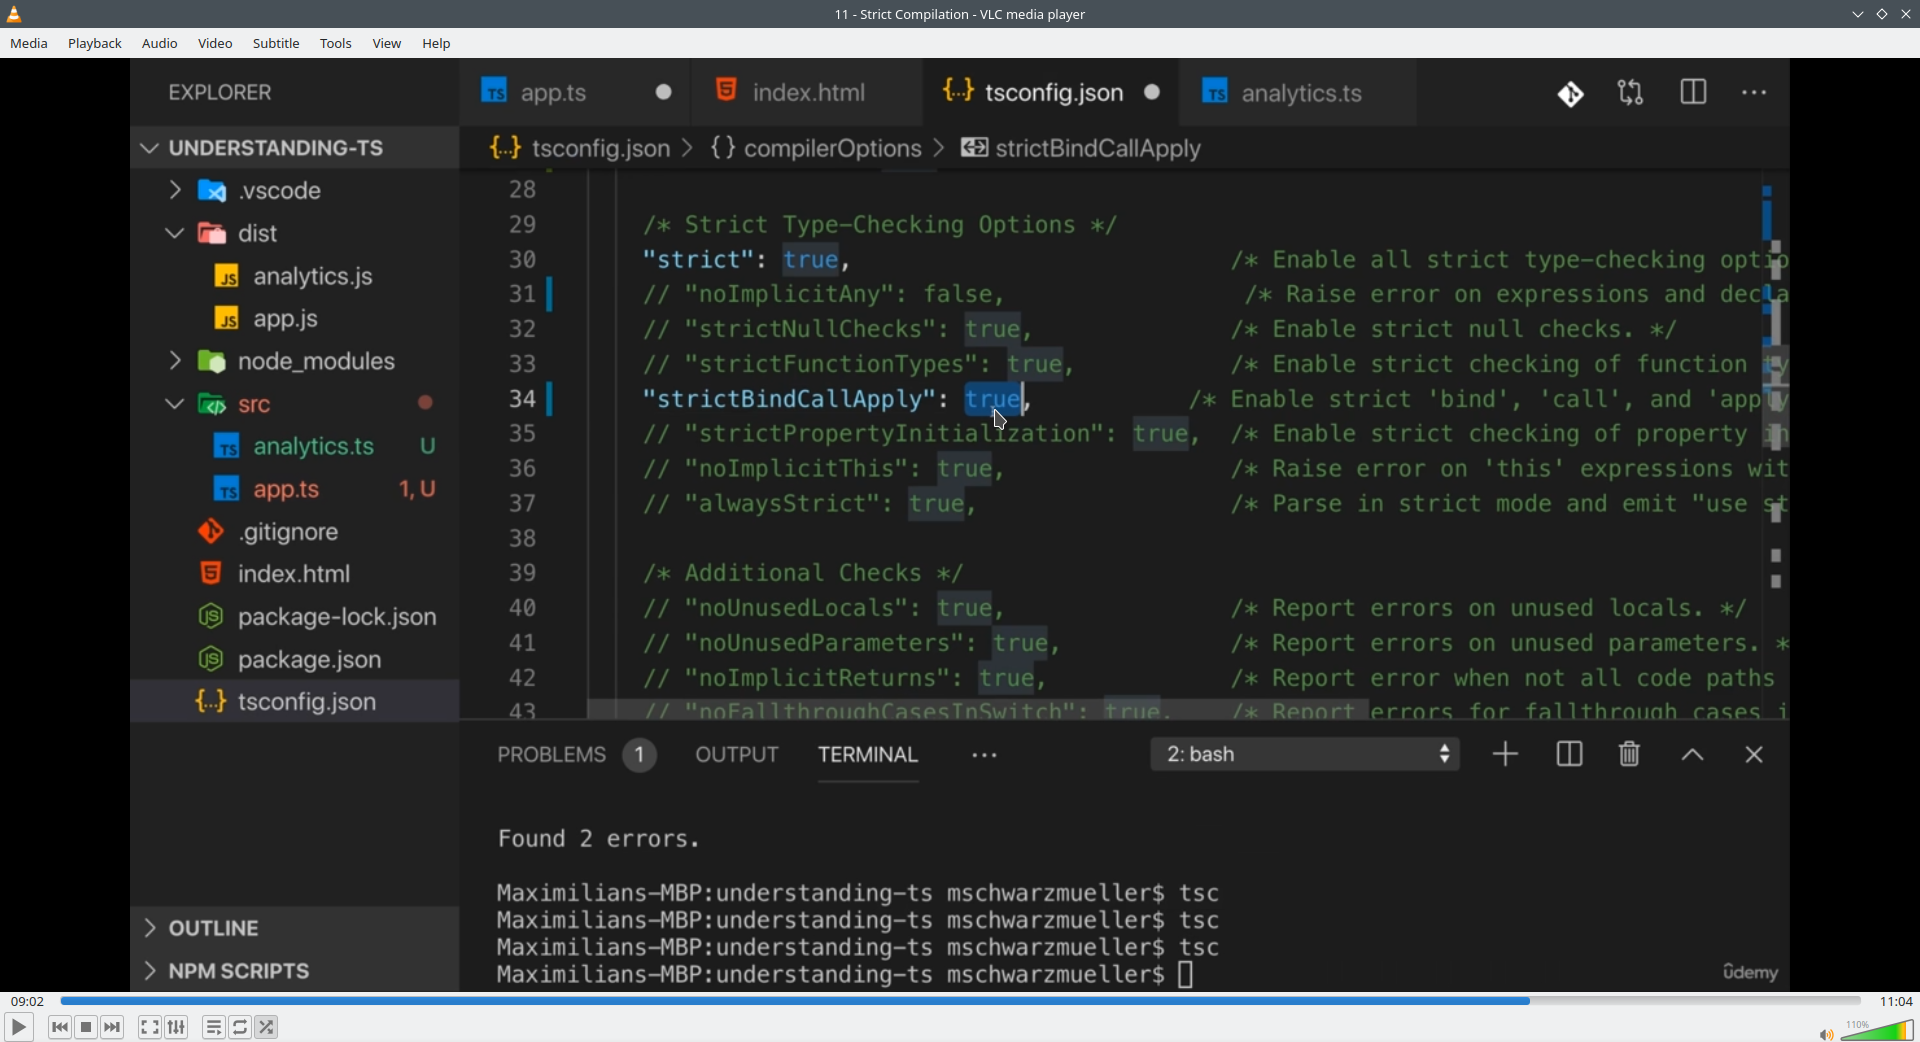Click the VLC cone icon in title bar
Image resolution: width=1920 pixels, height=1042 pixels.
(15, 14)
